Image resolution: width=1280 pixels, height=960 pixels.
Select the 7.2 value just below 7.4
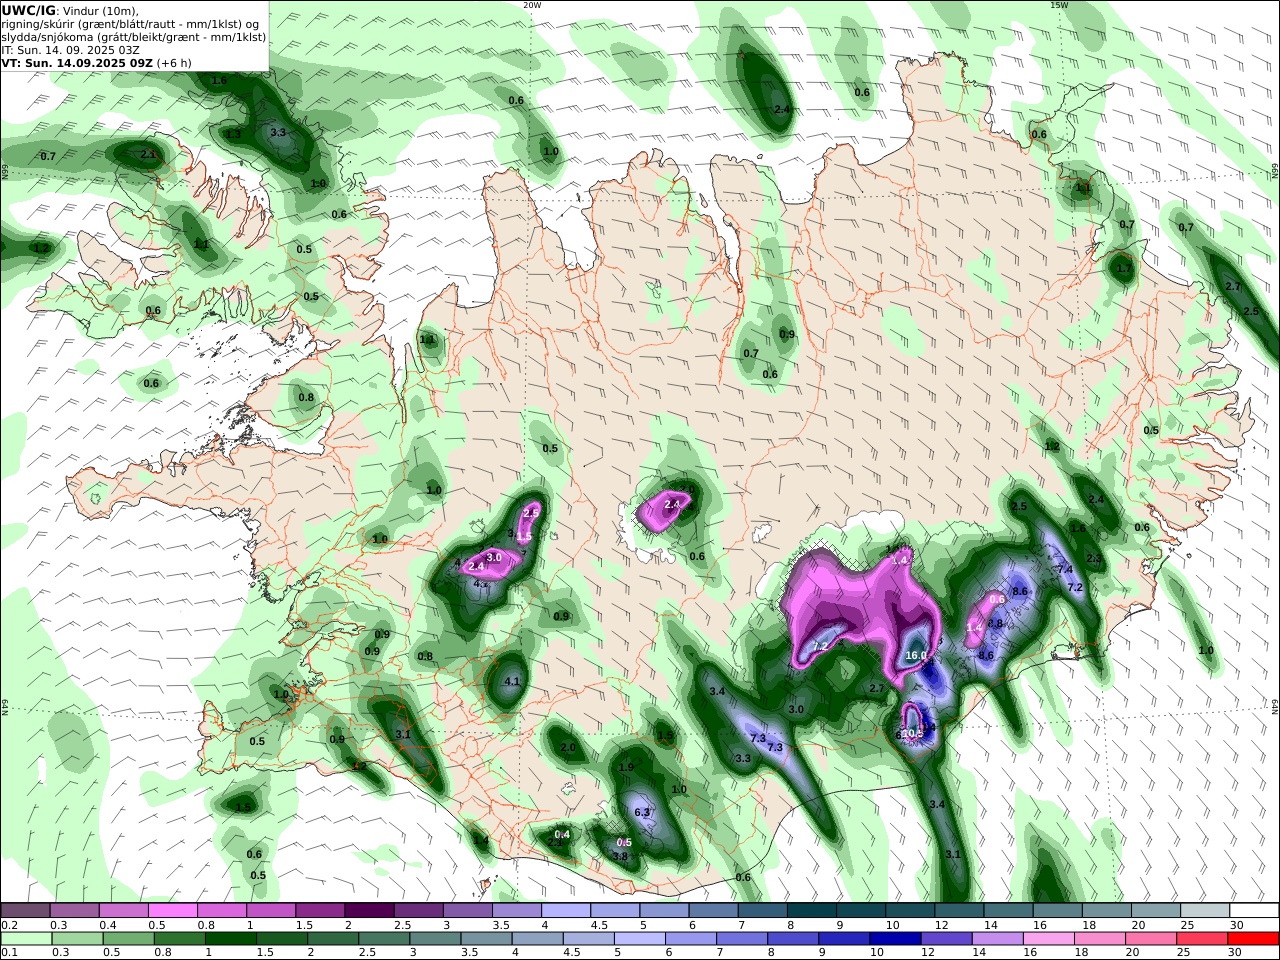(1075, 587)
